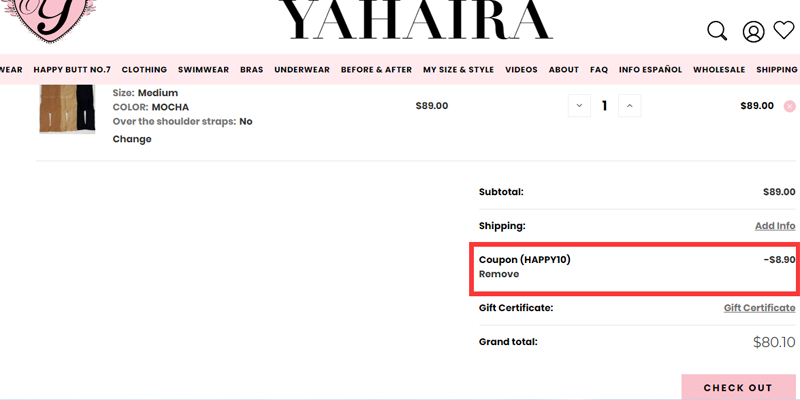800x400 pixels.
Task: Go to the Videos page
Action: tap(521, 69)
